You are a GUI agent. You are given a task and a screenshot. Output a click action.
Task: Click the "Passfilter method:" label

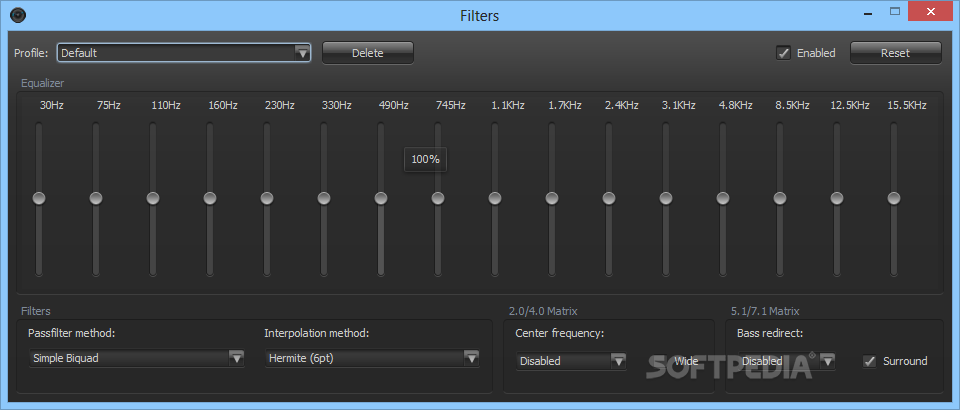coord(72,334)
